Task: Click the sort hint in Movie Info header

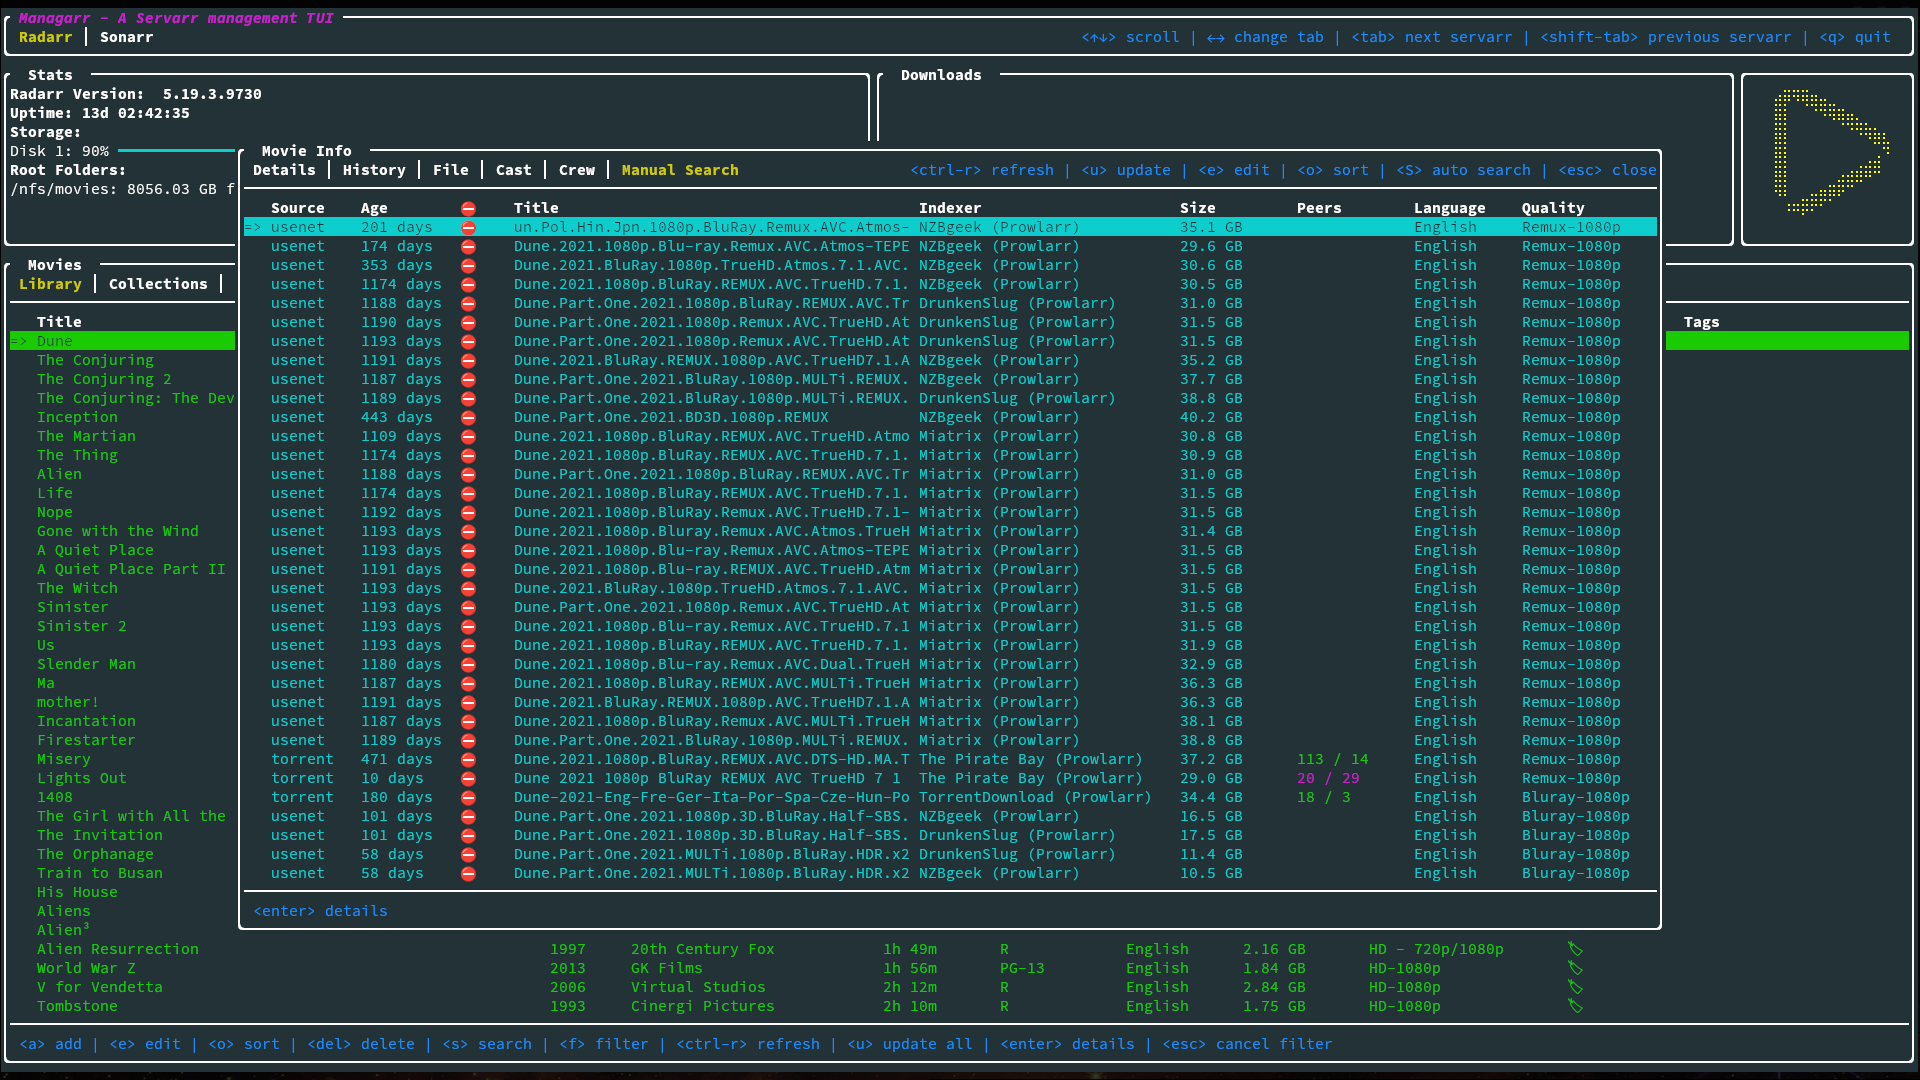Action: click(x=1332, y=170)
